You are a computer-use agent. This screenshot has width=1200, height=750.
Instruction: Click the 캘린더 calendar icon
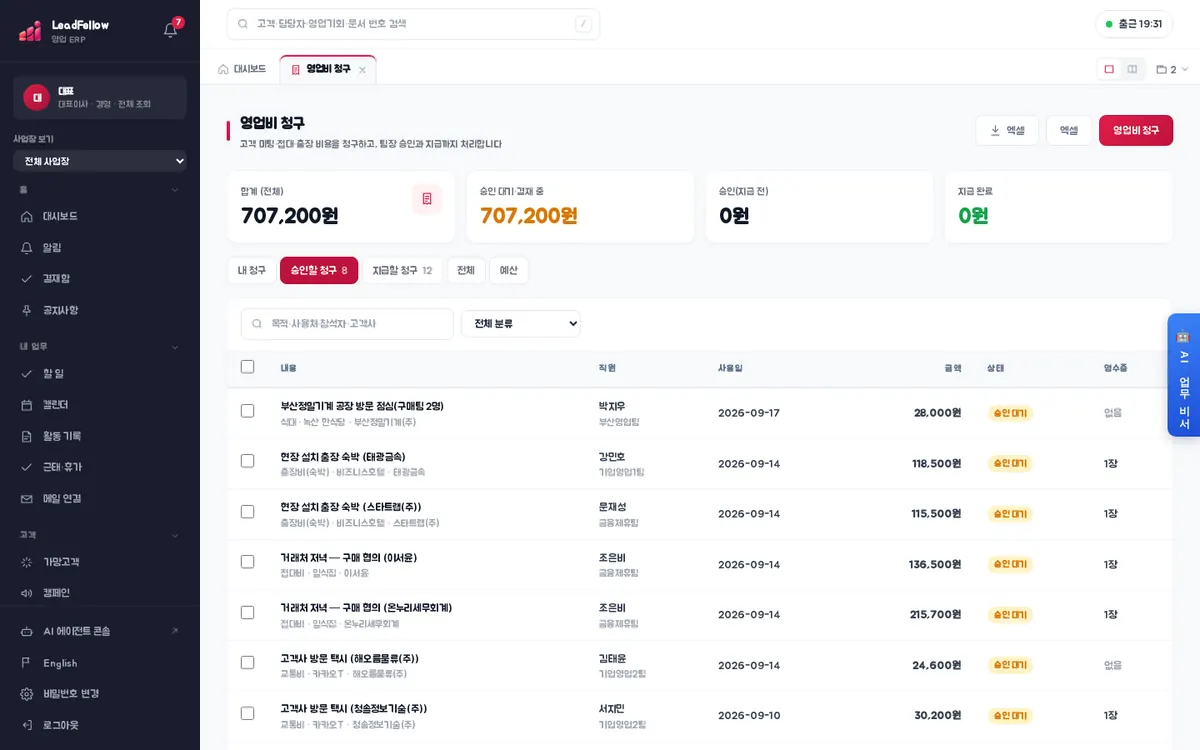(x=27, y=405)
